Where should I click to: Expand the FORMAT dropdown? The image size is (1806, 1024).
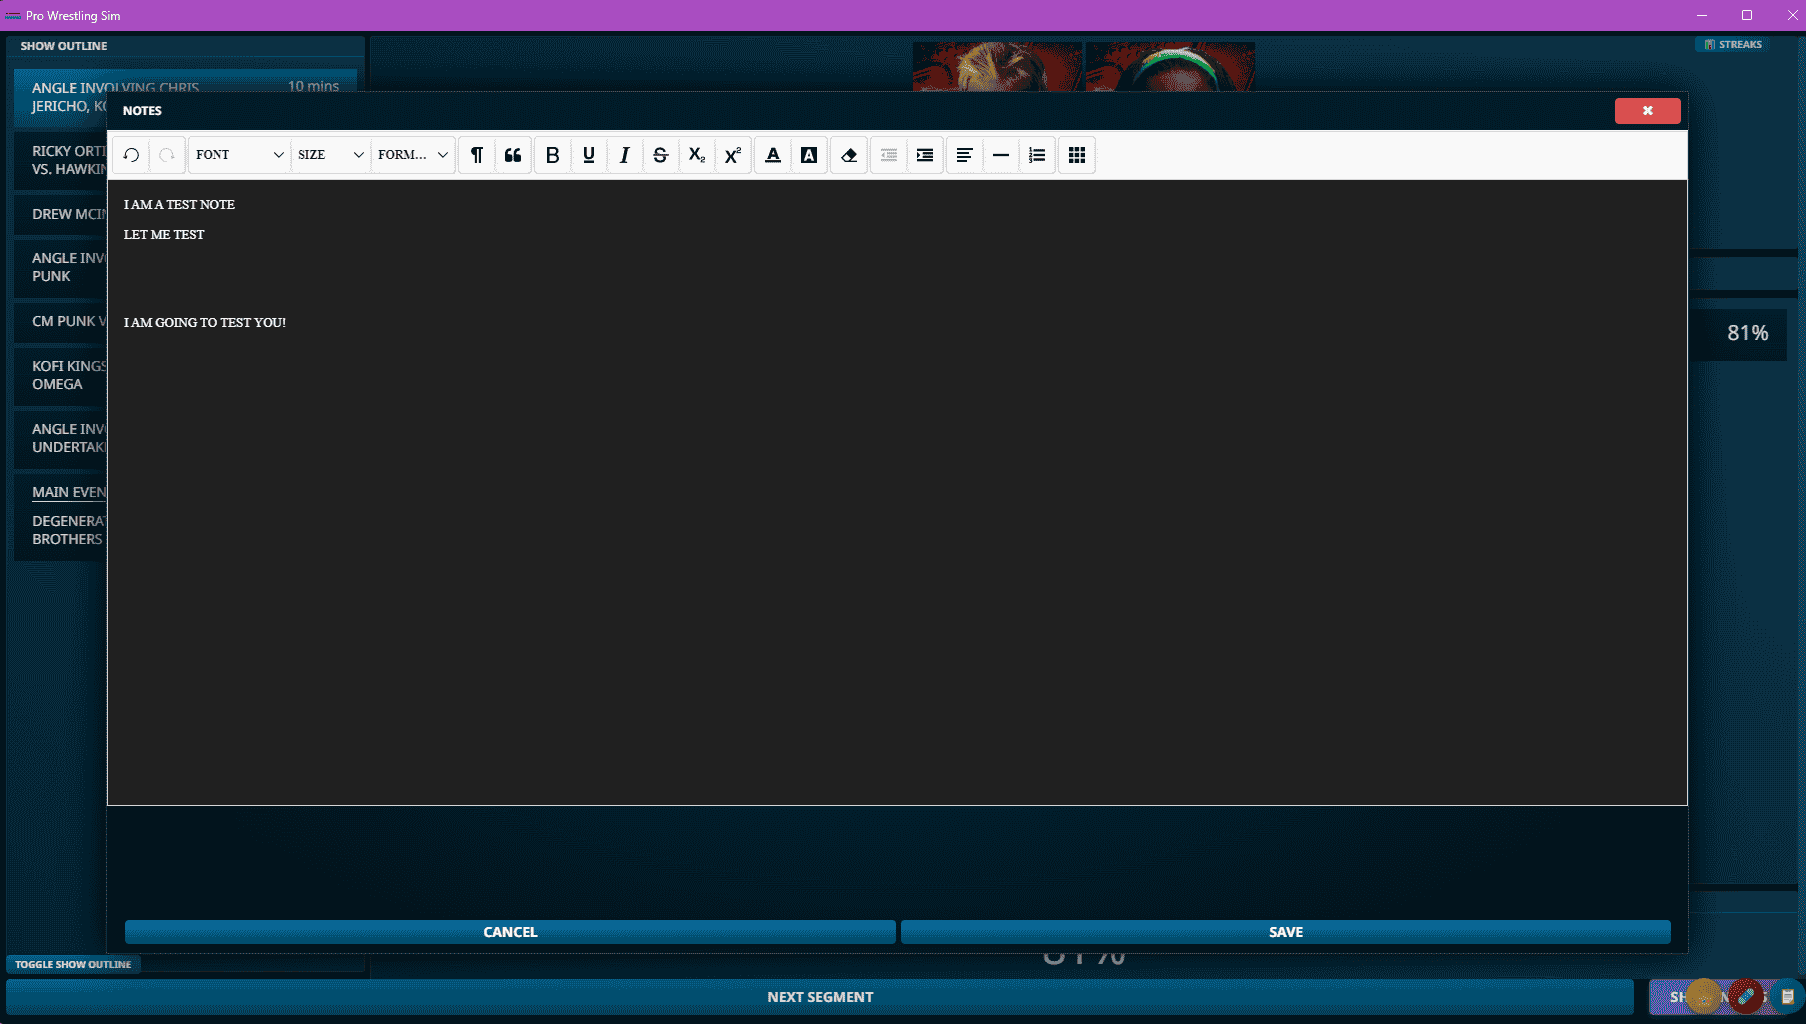click(413, 155)
